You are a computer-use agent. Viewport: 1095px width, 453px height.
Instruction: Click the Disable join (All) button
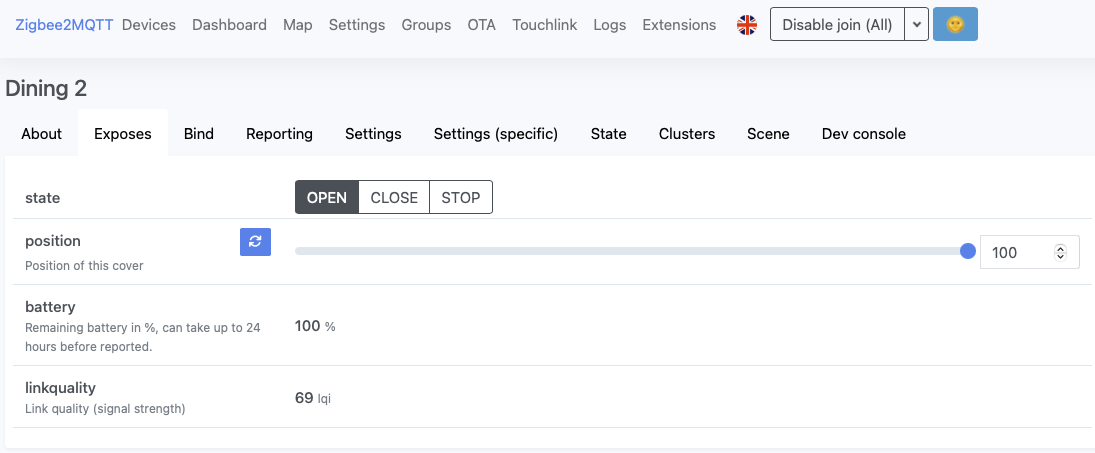837,24
